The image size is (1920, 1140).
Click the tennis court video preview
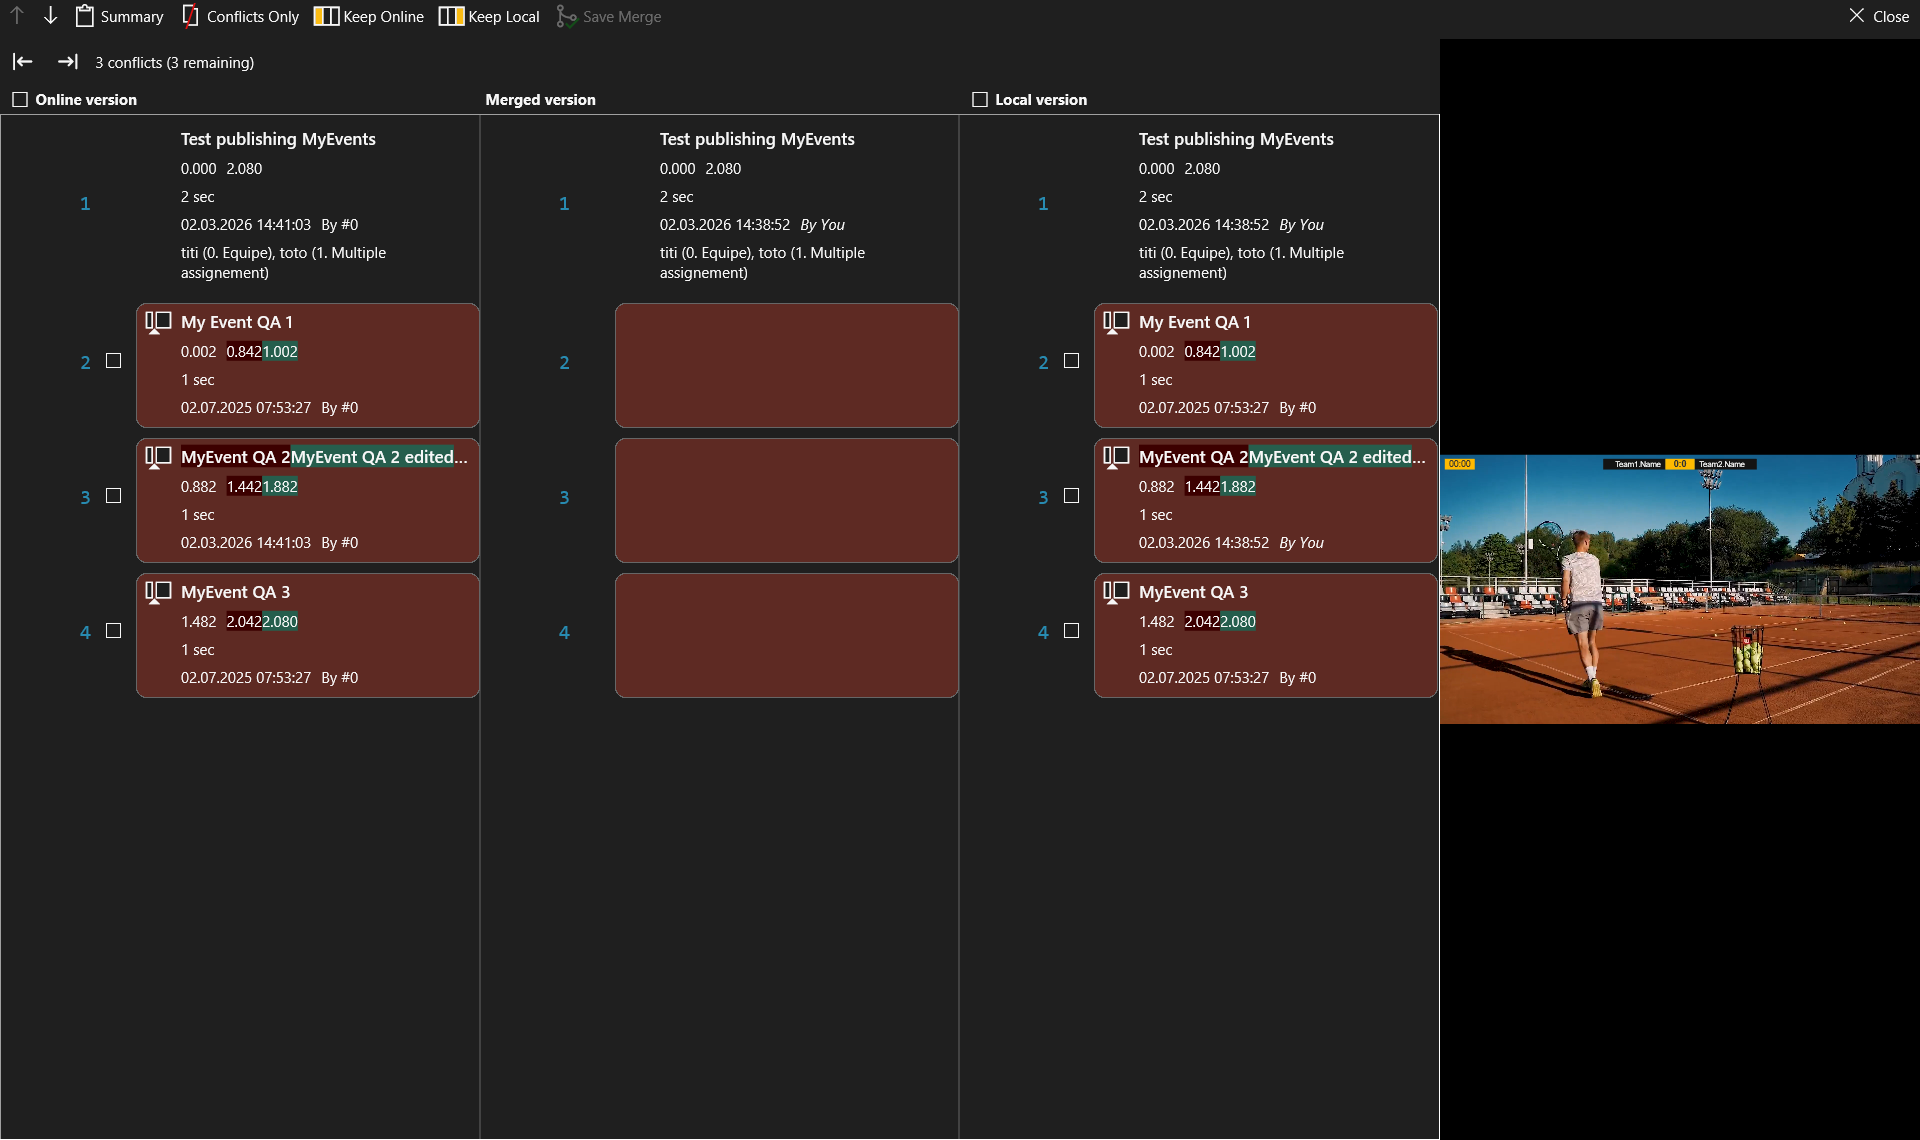1679,589
